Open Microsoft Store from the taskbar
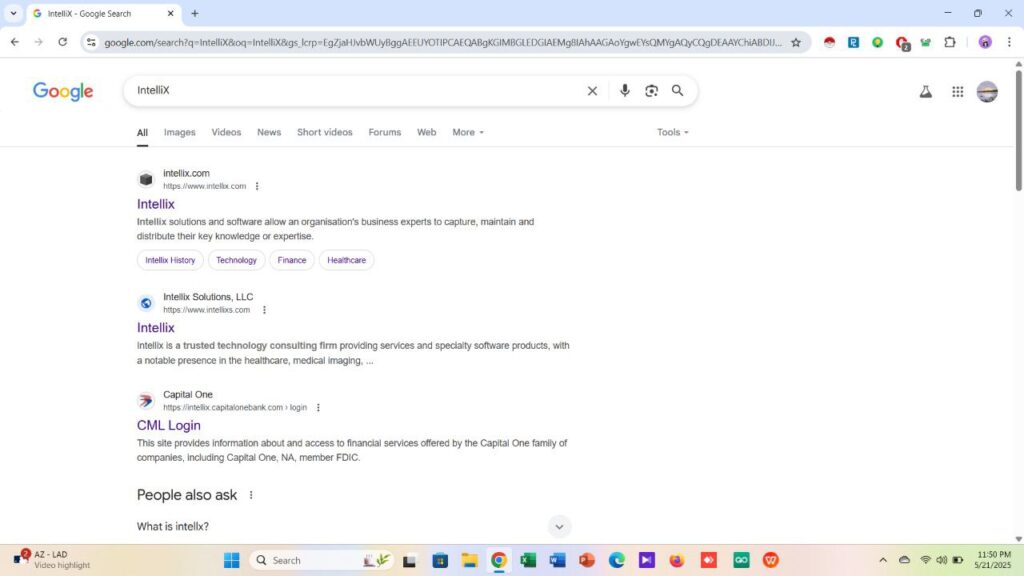The width and height of the screenshot is (1024, 576). coord(440,560)
